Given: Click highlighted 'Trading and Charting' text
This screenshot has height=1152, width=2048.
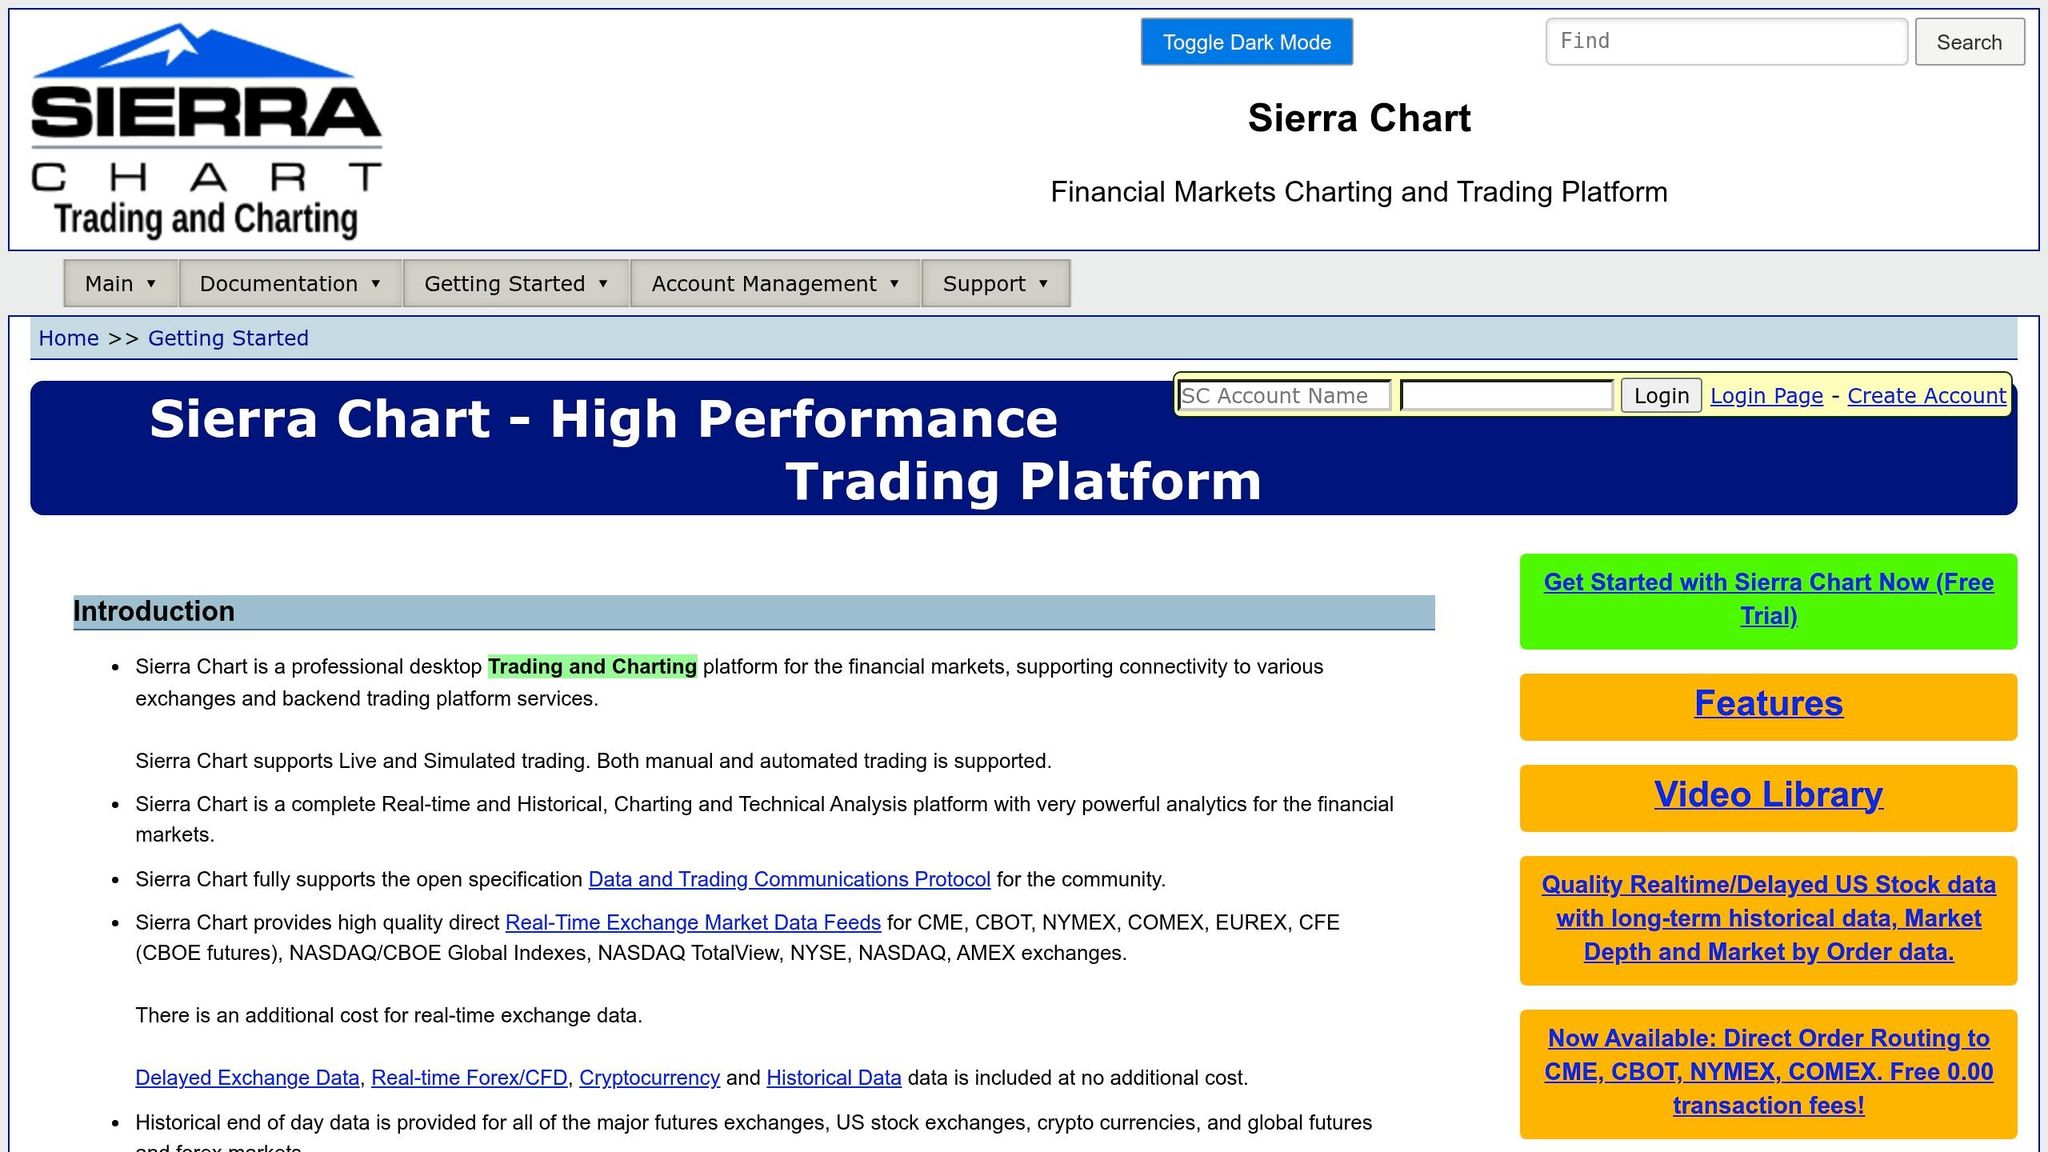Looking at the screenshot, I should (592, 667).
